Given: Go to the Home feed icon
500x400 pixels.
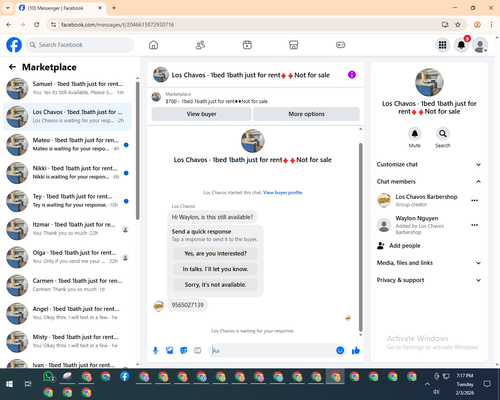Looking at the screenshot, I should coord(153,45).
